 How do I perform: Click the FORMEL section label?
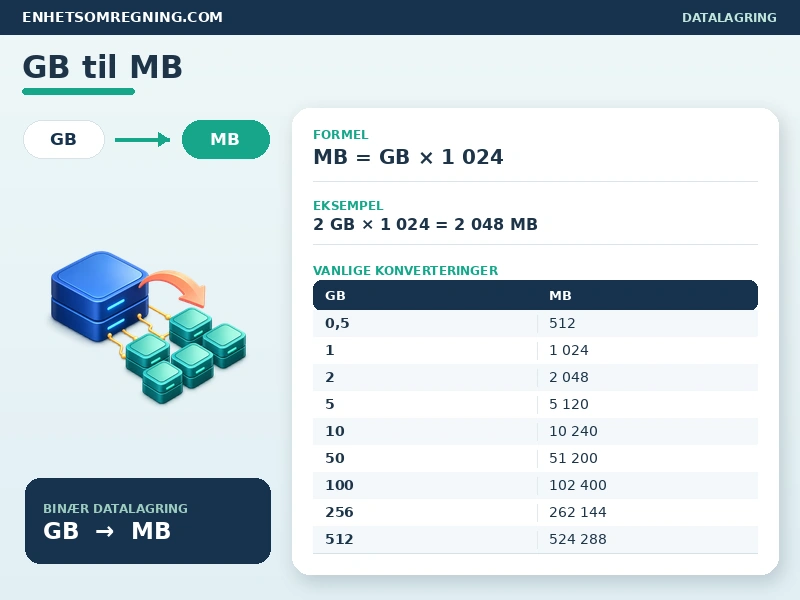tap(340, 135)
